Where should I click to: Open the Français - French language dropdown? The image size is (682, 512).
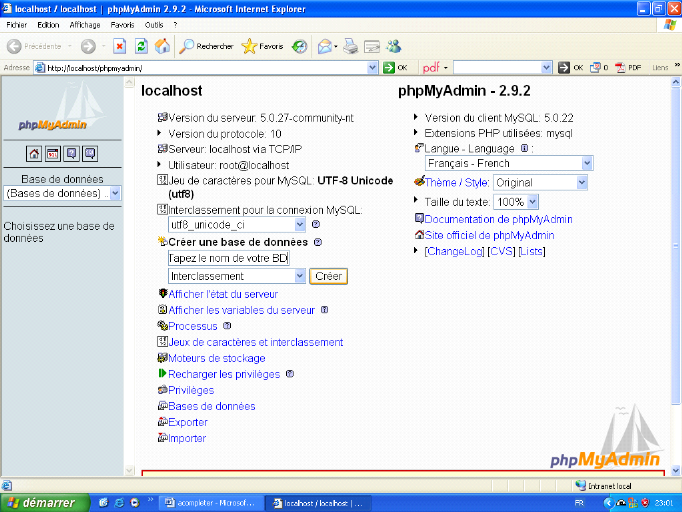click(x=509, y=164)
